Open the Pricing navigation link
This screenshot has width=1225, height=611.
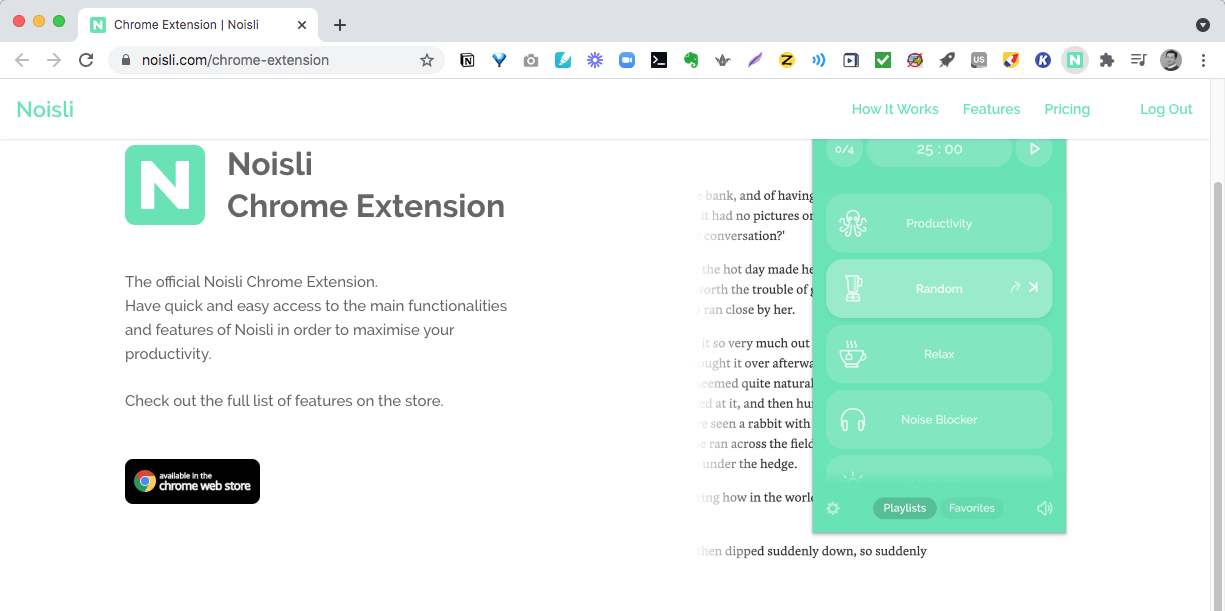1067,109
